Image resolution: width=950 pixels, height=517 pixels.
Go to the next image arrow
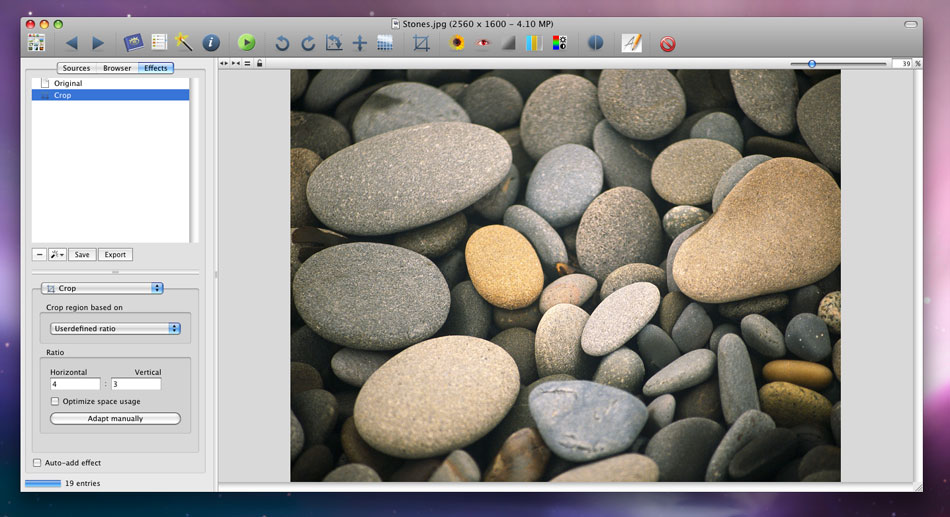[98, 43]
